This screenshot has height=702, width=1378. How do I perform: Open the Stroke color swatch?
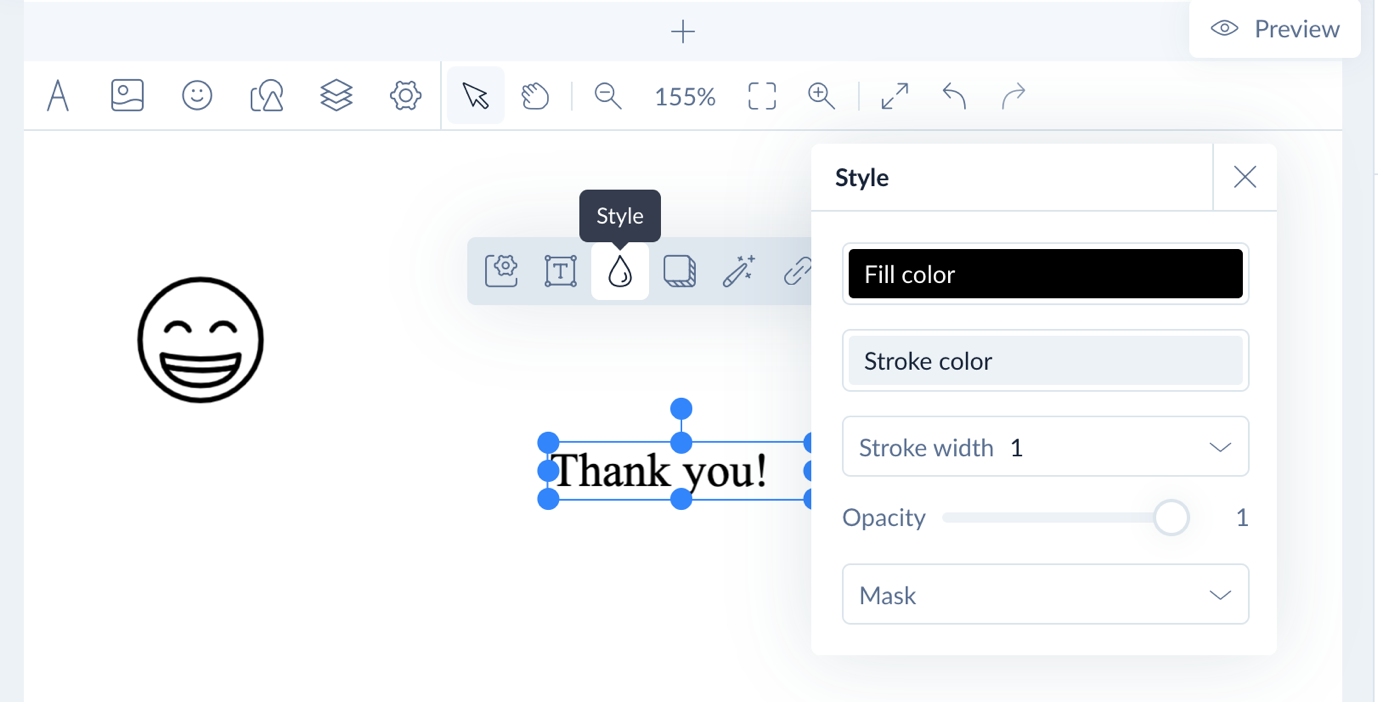1046,361
